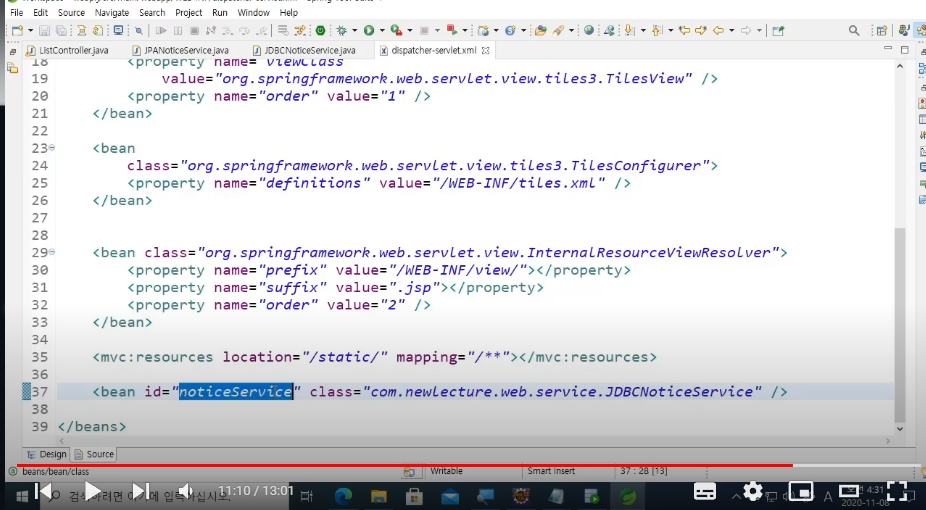The height and width of the screenshot is (510, 926).
Task: Open File Explorer from taskbar
Action: (x=379, y=496)
